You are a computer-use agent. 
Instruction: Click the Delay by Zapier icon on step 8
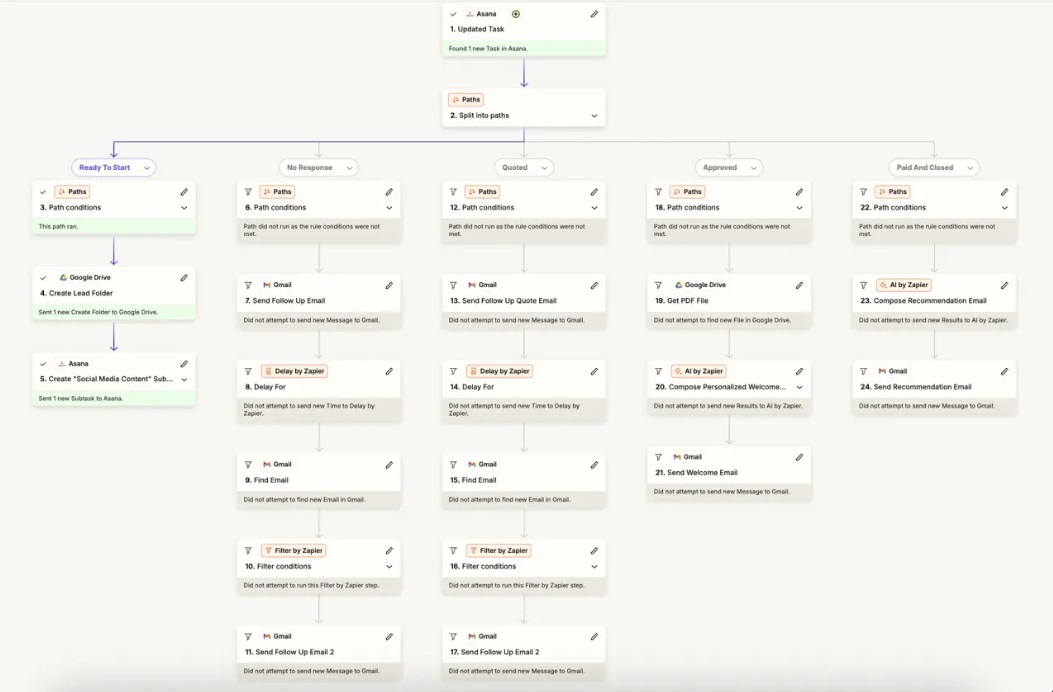(269, 370)
